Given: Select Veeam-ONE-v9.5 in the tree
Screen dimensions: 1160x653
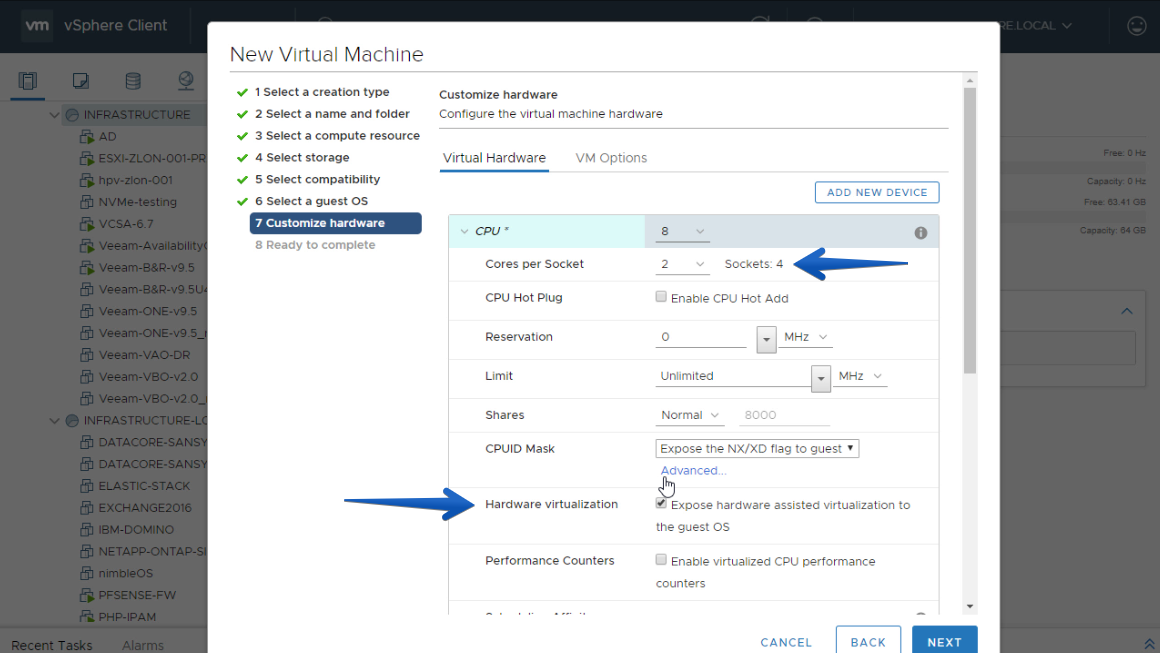Looking at the screenshot, I should 147,311.
